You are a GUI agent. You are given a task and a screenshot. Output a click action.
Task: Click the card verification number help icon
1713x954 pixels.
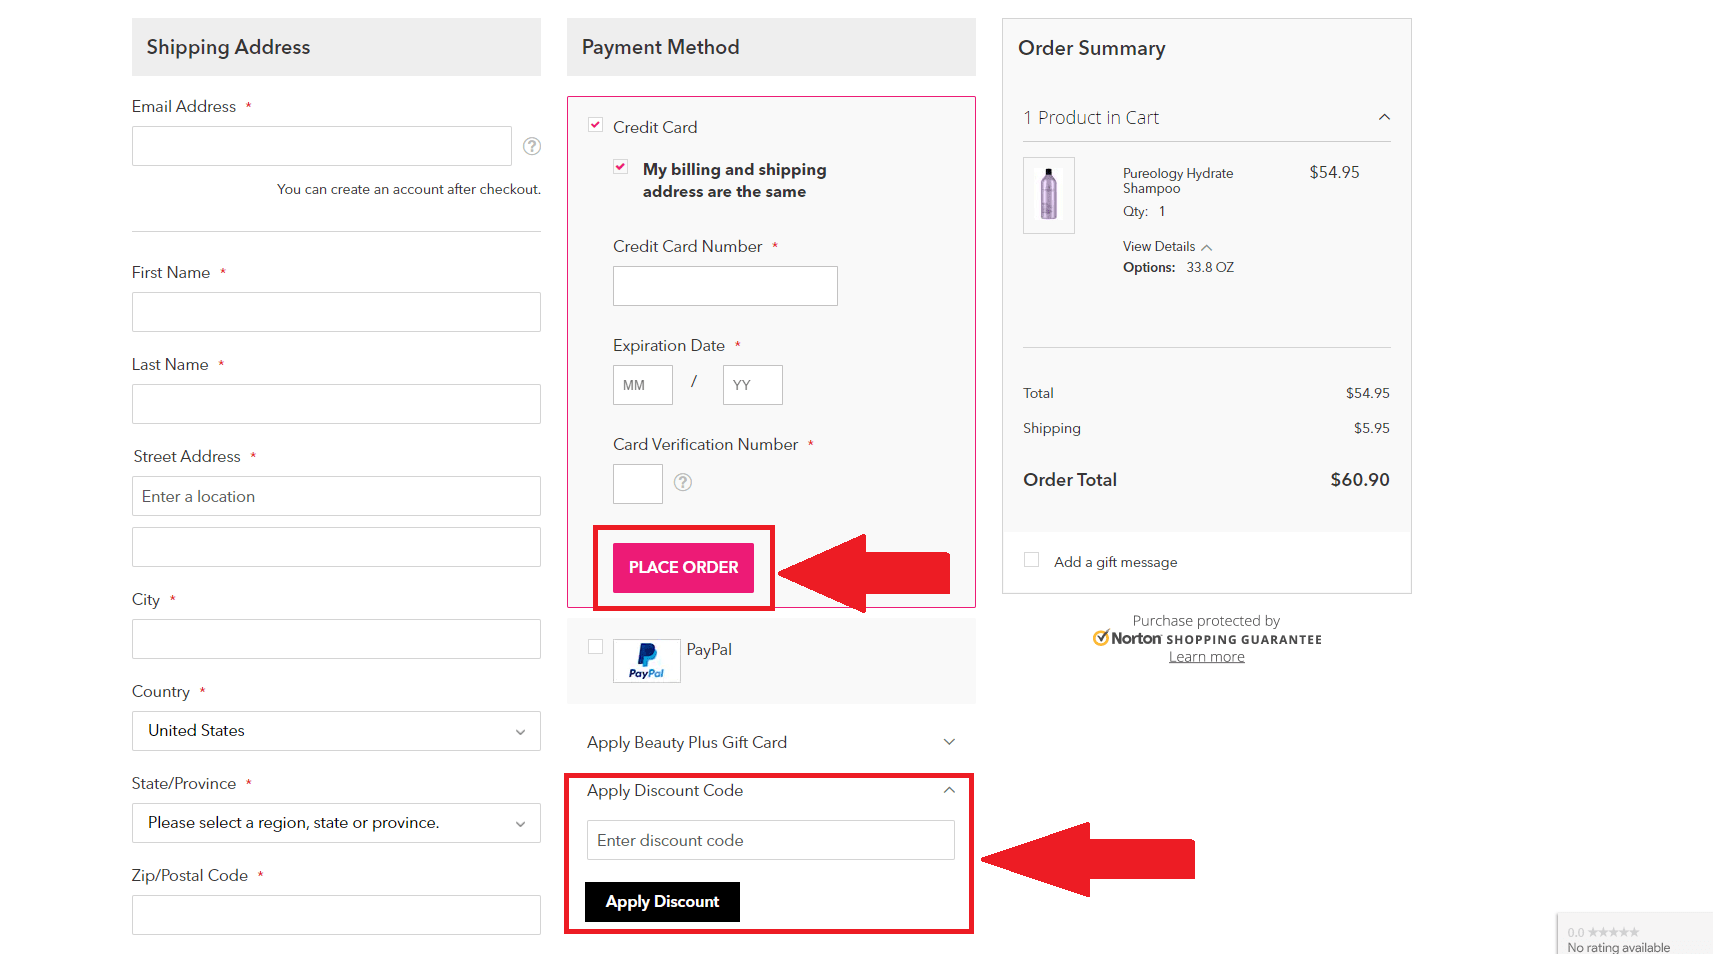tap(683, 482)
